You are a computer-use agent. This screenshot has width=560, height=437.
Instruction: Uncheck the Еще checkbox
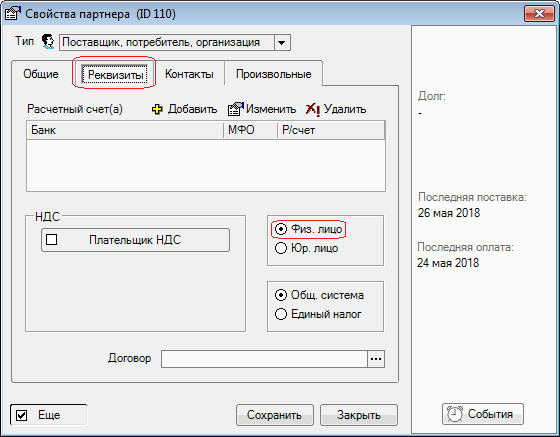pos(21,415)
